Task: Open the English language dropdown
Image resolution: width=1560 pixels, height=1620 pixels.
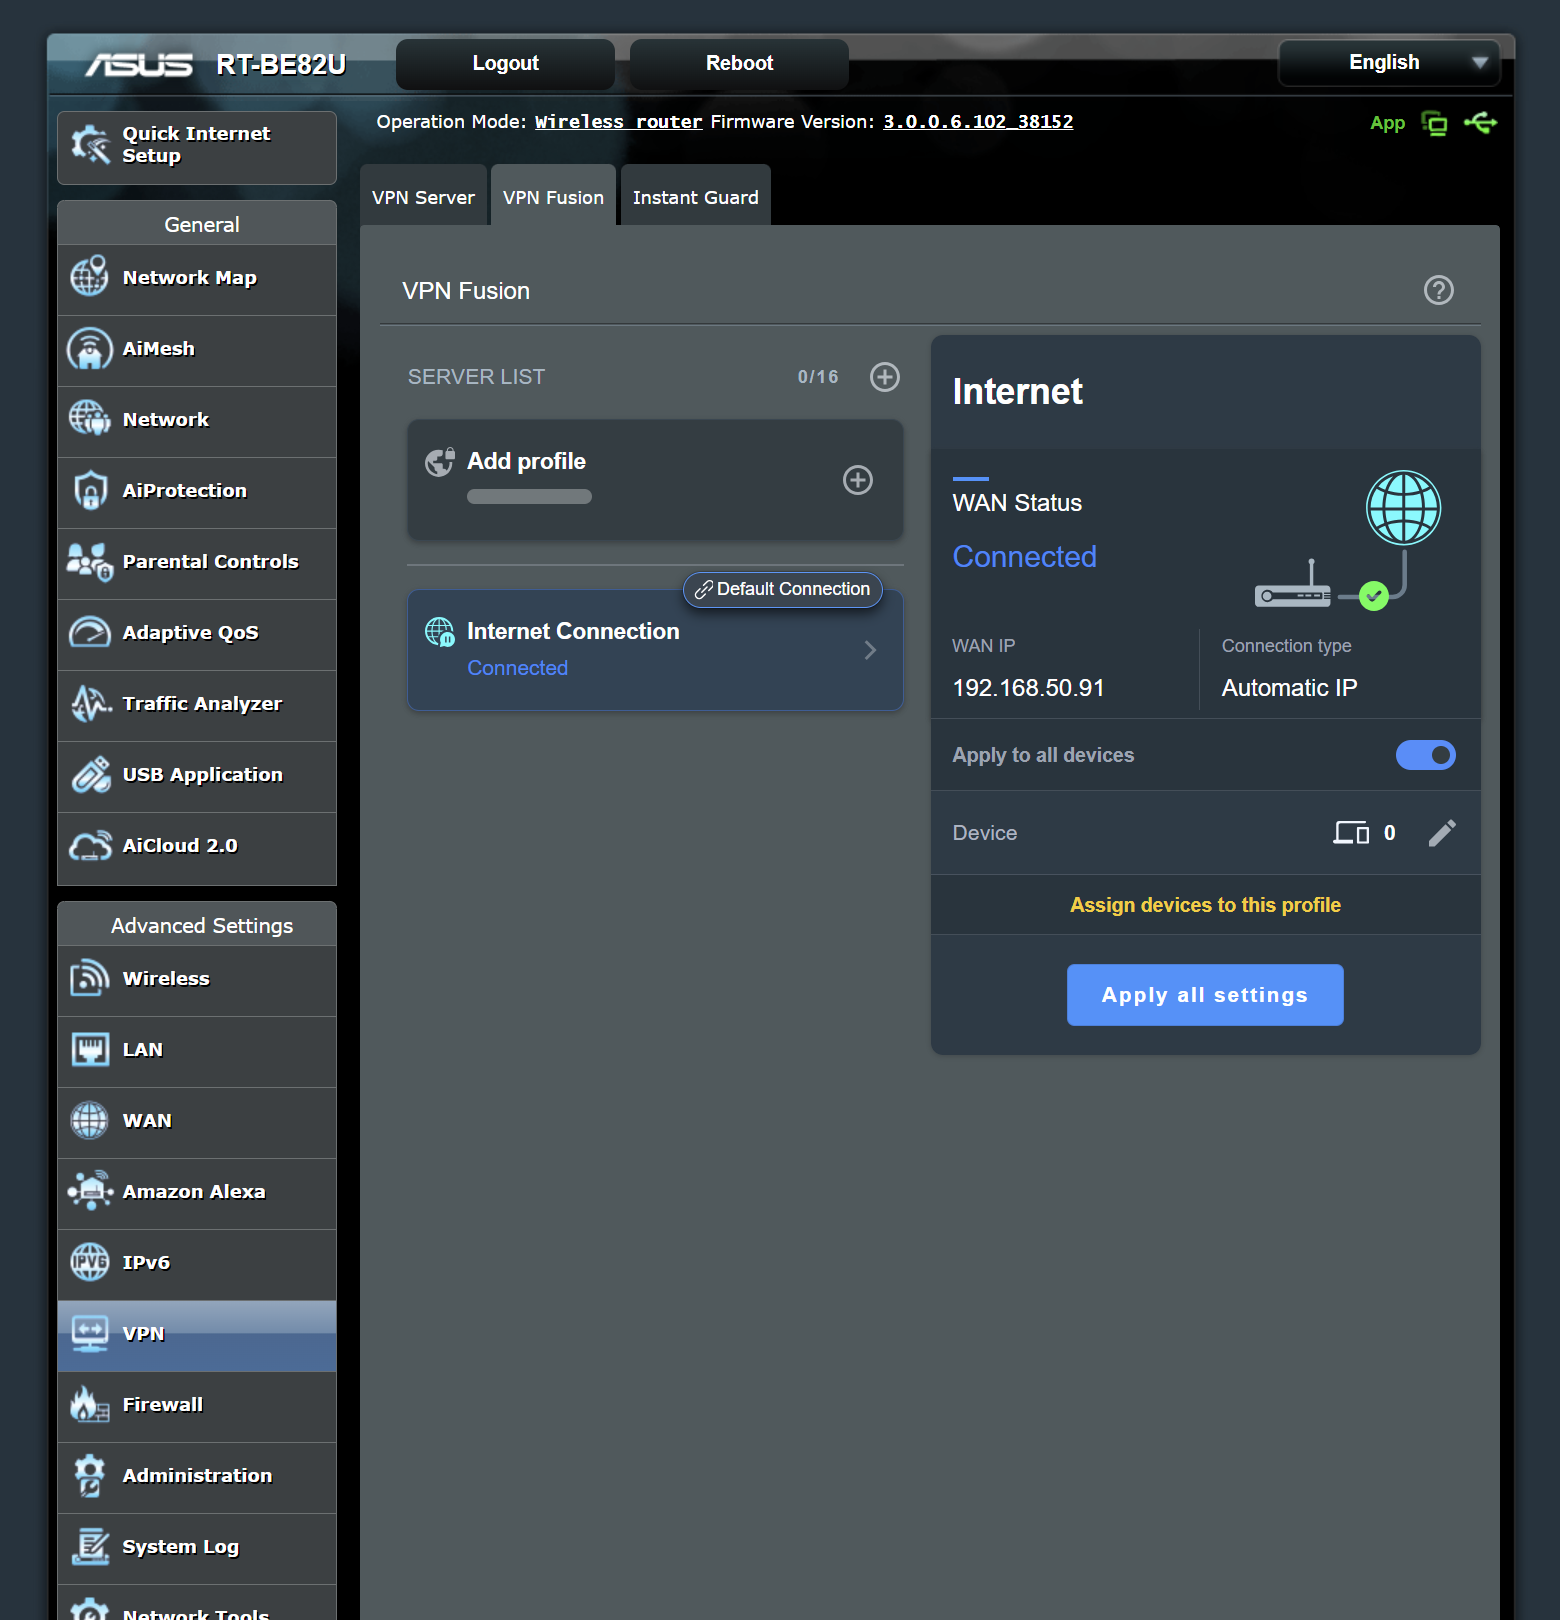Action: point(1389,63)
